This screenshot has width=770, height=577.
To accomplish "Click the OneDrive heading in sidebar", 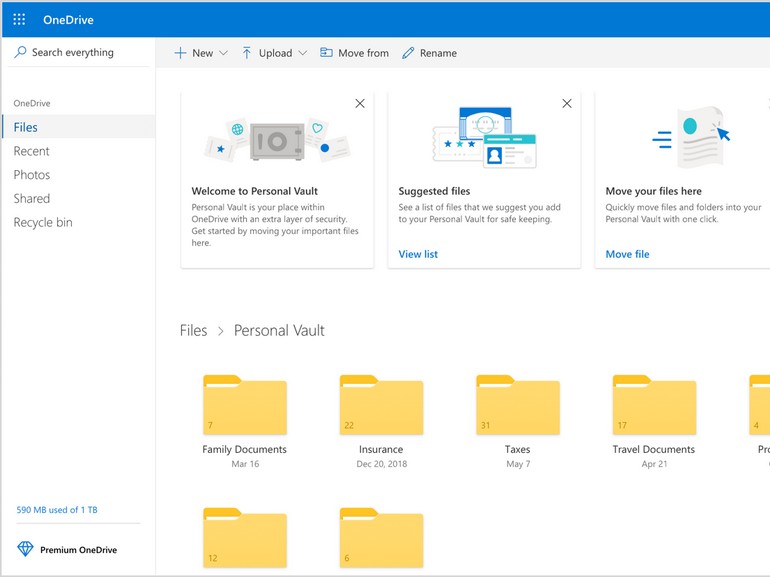I will (32, 103).
